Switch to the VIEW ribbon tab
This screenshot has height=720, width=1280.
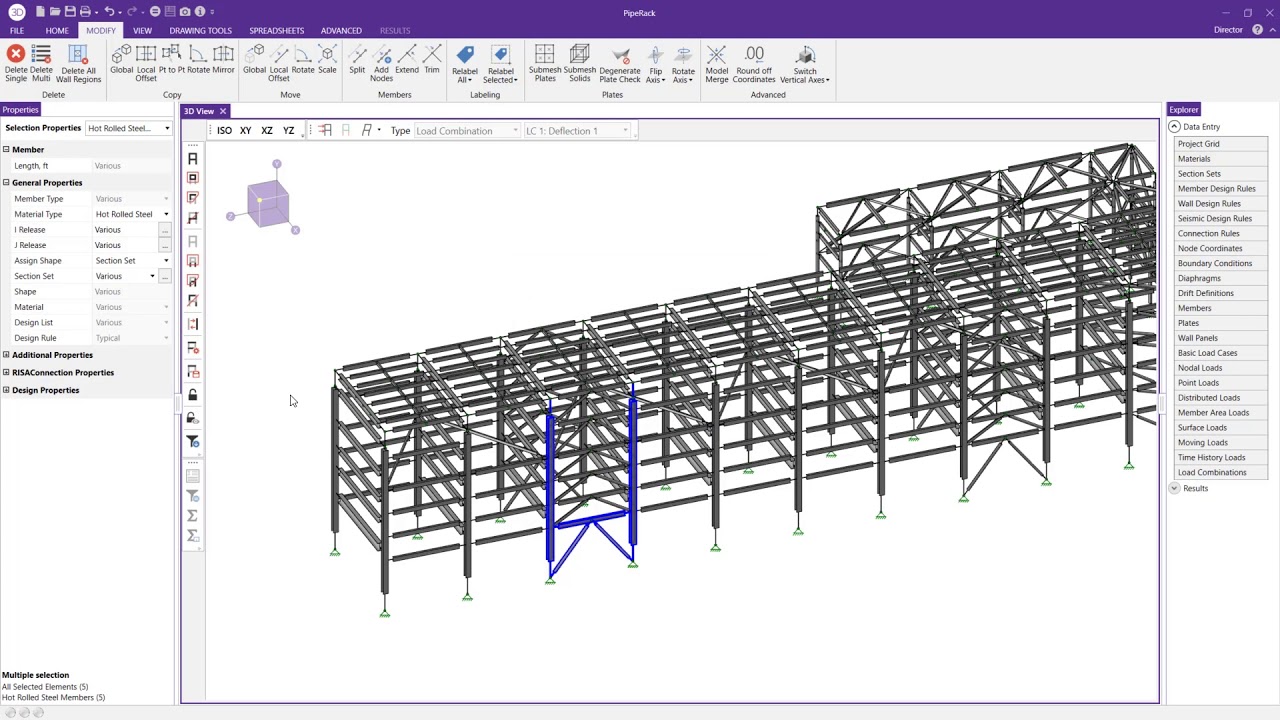(x=142, y=31)
